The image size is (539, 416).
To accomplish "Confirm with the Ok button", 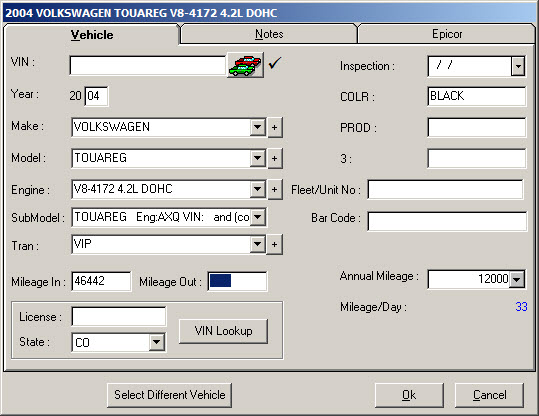I will pyautogui.click(x=409, y=395).
